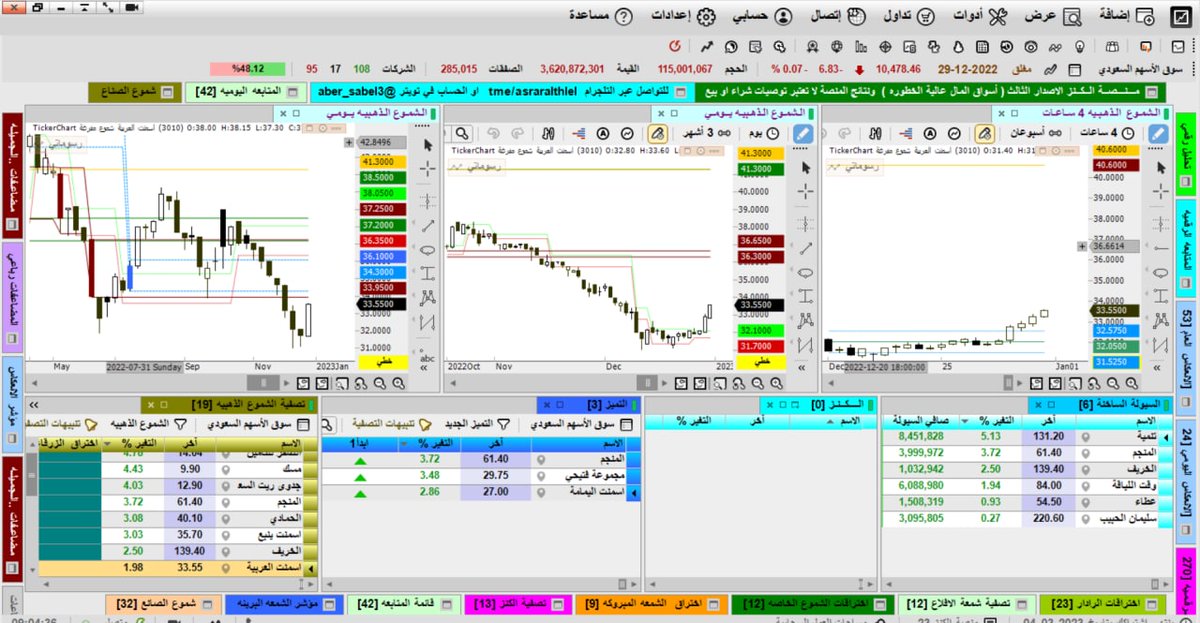Toggle خطي linear scale button in middle chart
This screenshot has height=623, width=1200.
[760, 361]
